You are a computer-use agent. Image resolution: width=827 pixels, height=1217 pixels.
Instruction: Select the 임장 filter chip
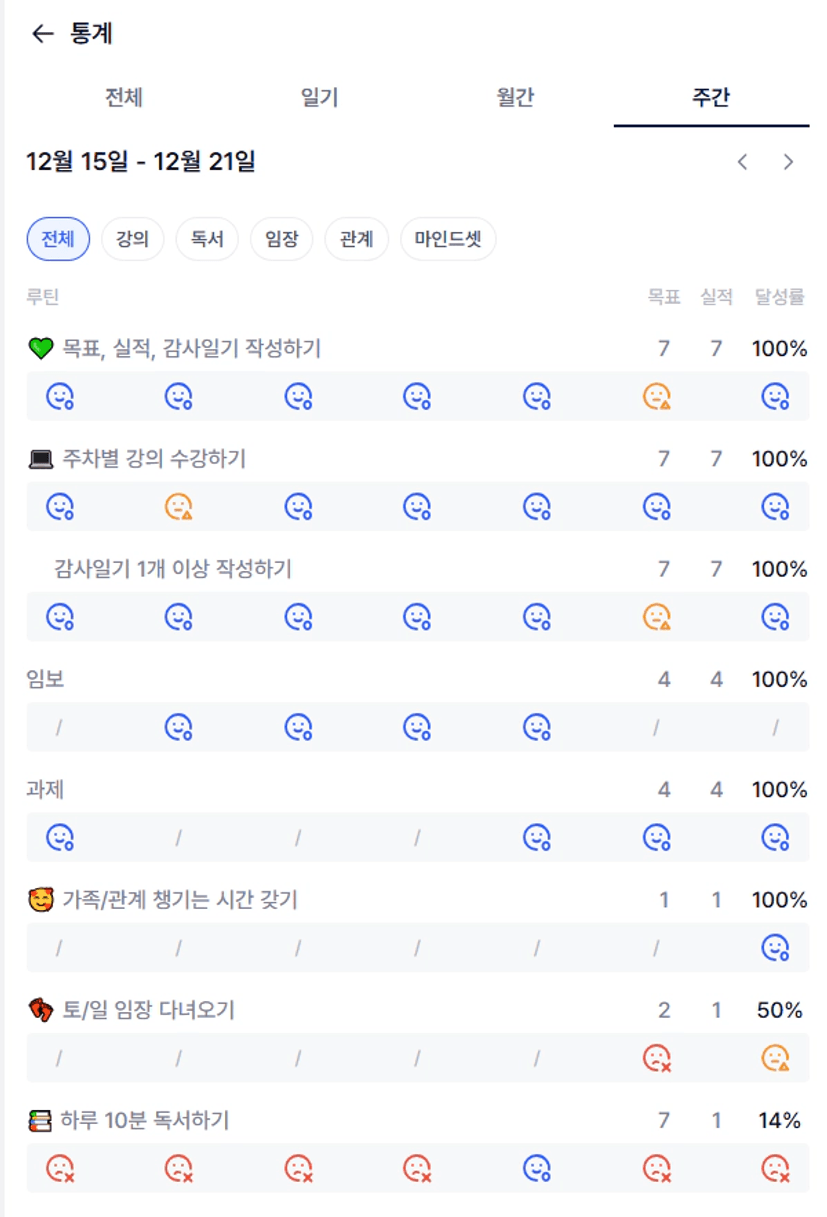[x=282, y=239]
